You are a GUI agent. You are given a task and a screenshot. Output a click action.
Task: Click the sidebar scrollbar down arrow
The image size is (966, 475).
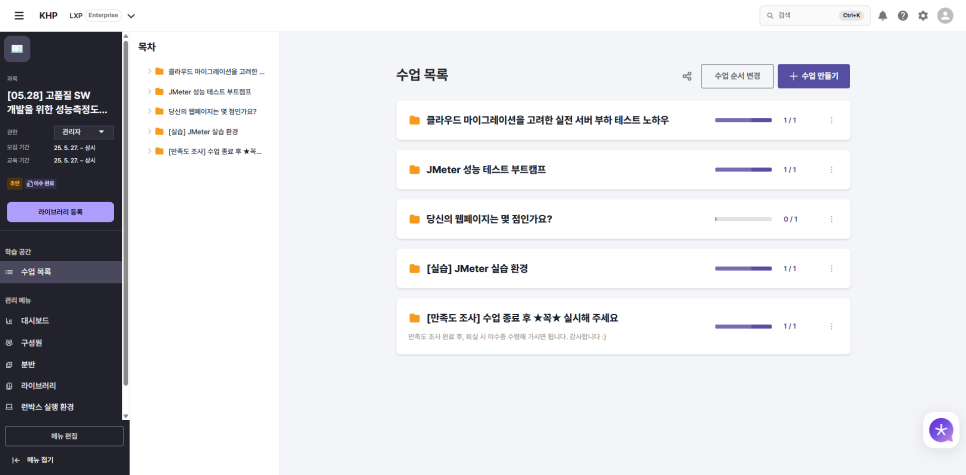pyautogui.click(x=126, y=416)
